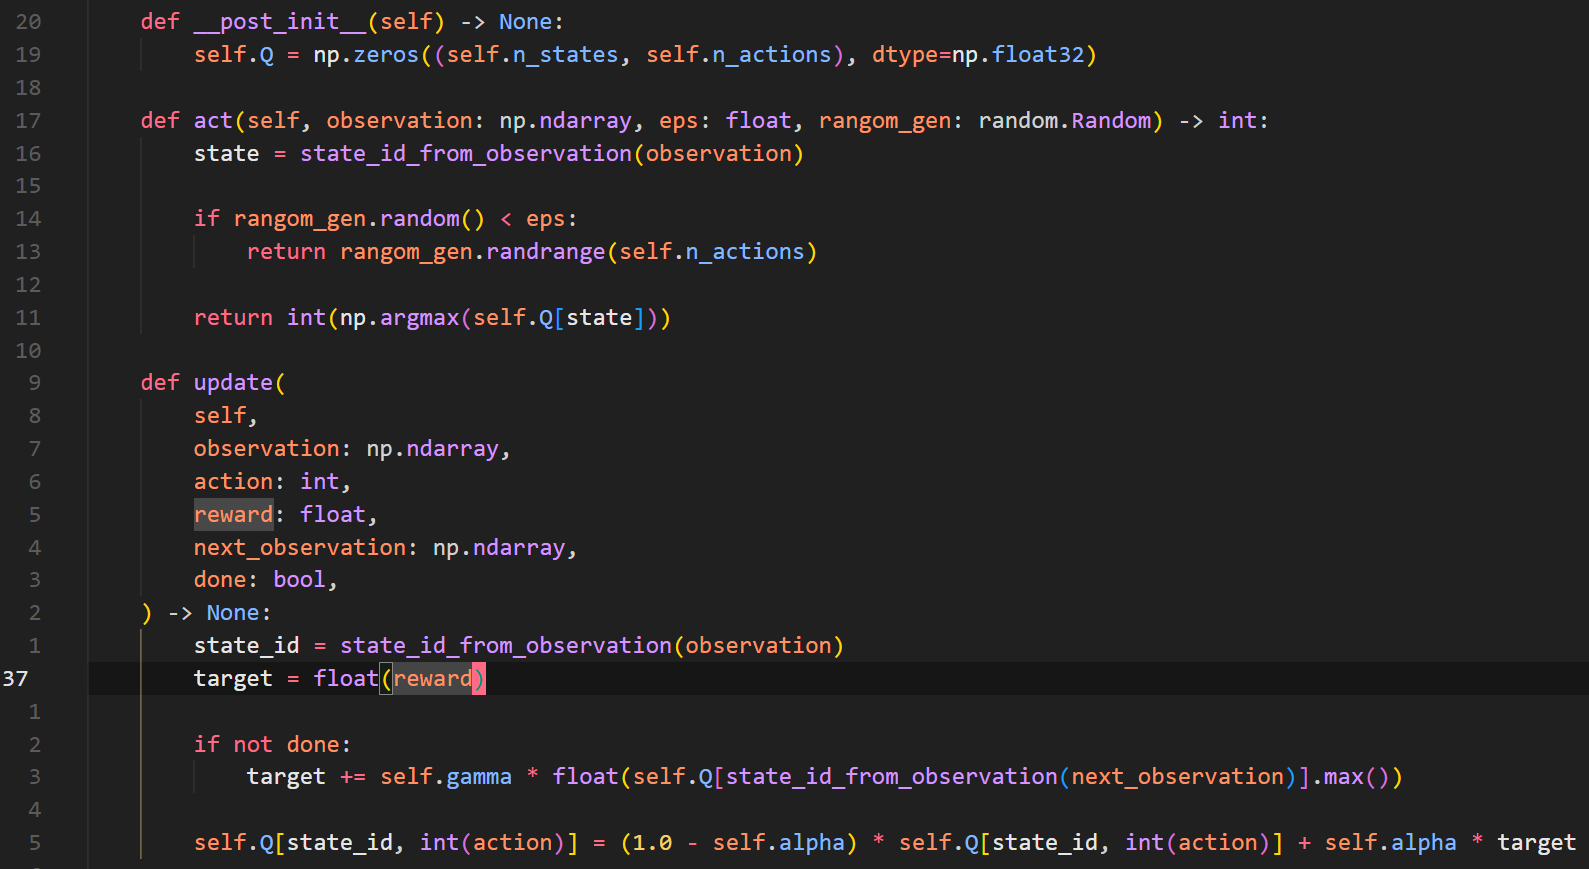
Task: Click the 'action: int' parameter line
Action: (272, 482)
